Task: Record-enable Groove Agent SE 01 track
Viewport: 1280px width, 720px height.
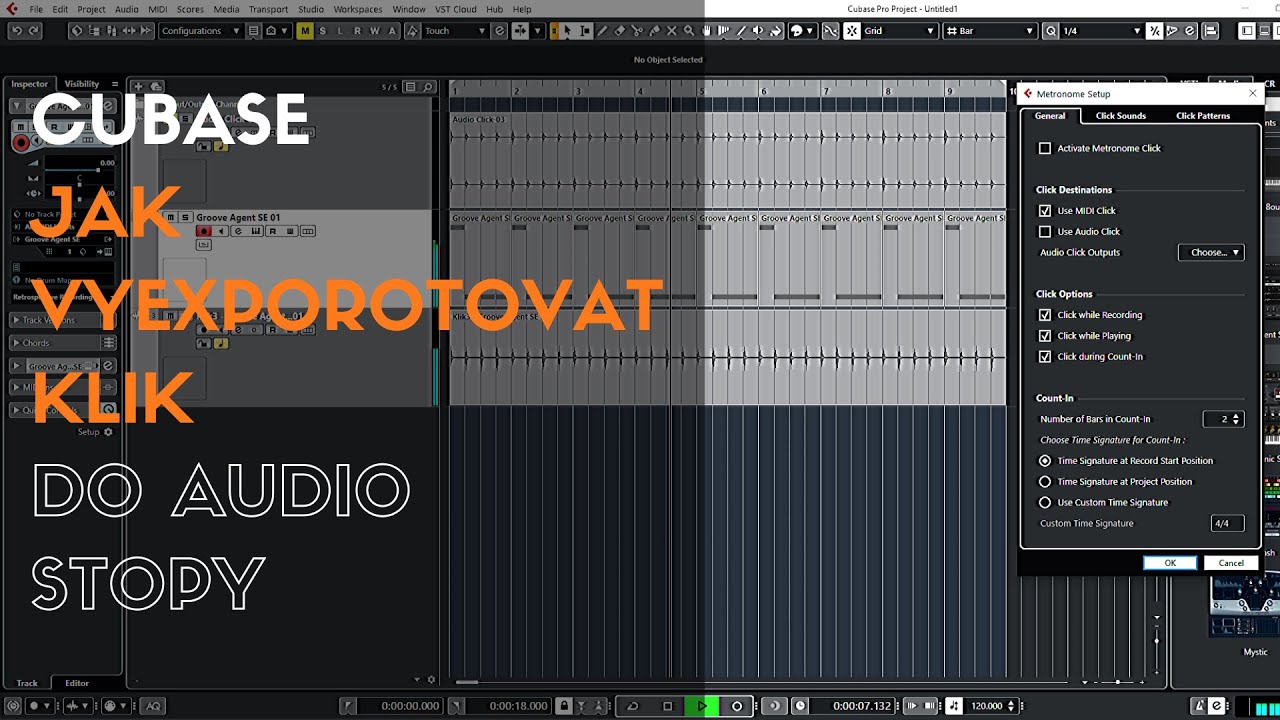Action: pos(204,231)
